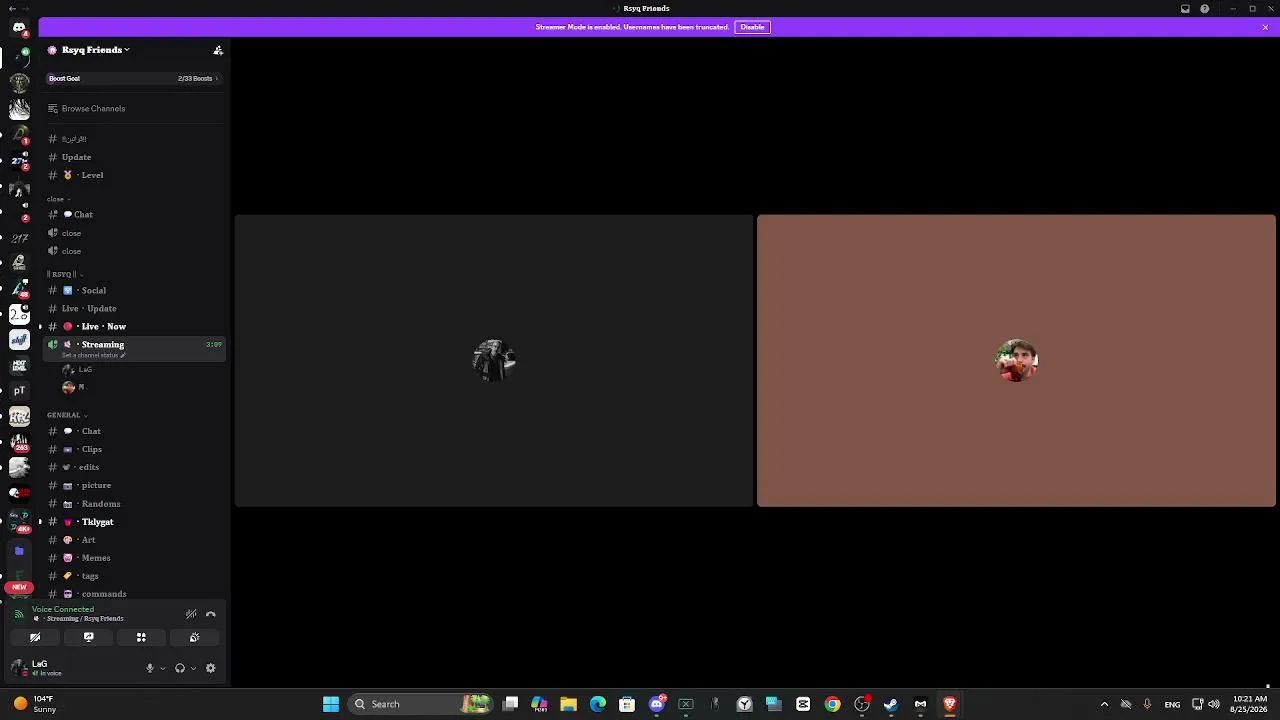Collapse the 'close' channel category
The width and height of the screenshot is (1280, 720).
coord(59,199)
